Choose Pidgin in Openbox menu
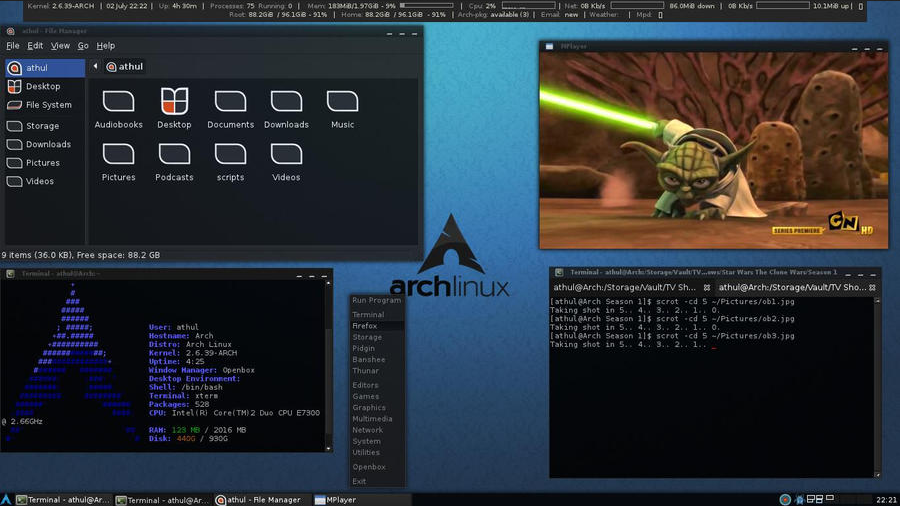Viewport: 900px width, 506px height. [377, 348]
